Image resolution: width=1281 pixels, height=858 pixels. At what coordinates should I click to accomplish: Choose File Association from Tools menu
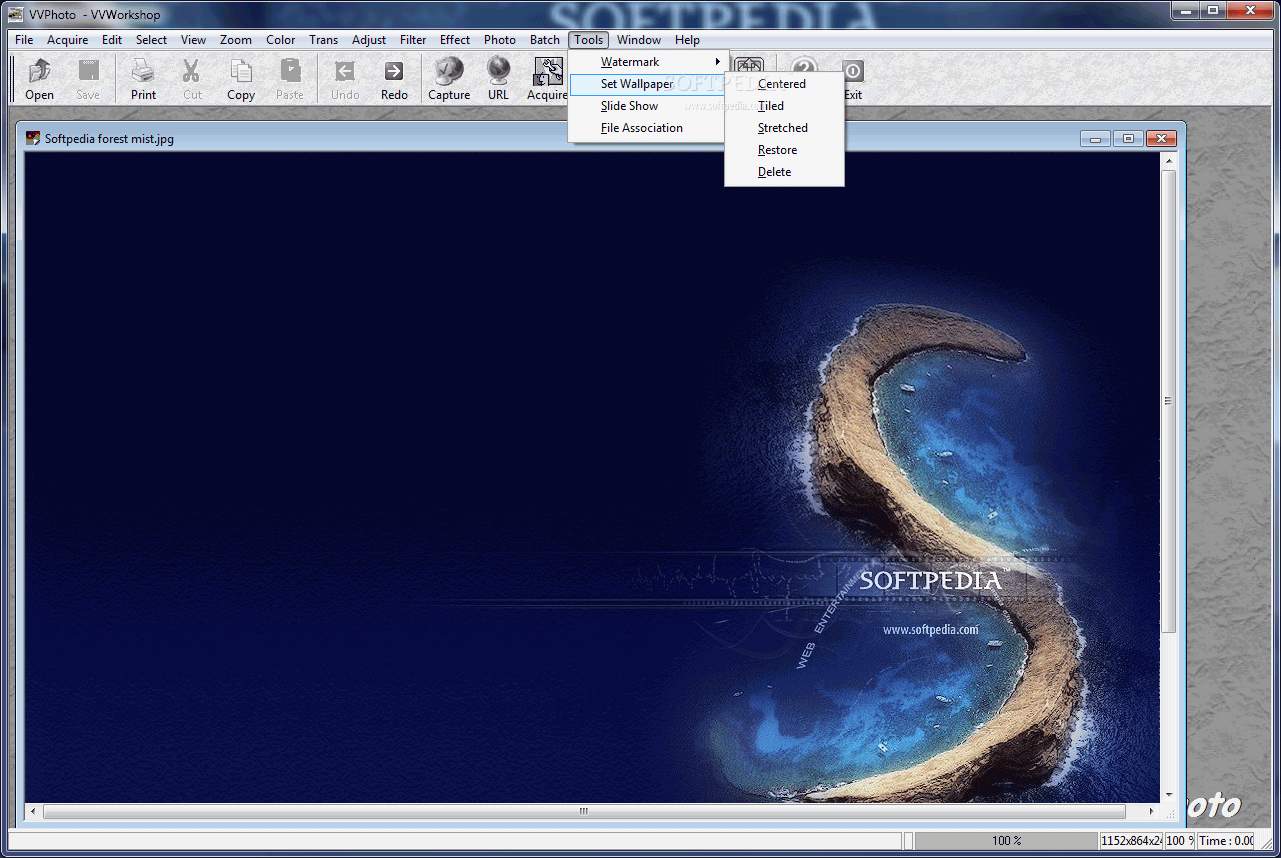tap(648, 128)
